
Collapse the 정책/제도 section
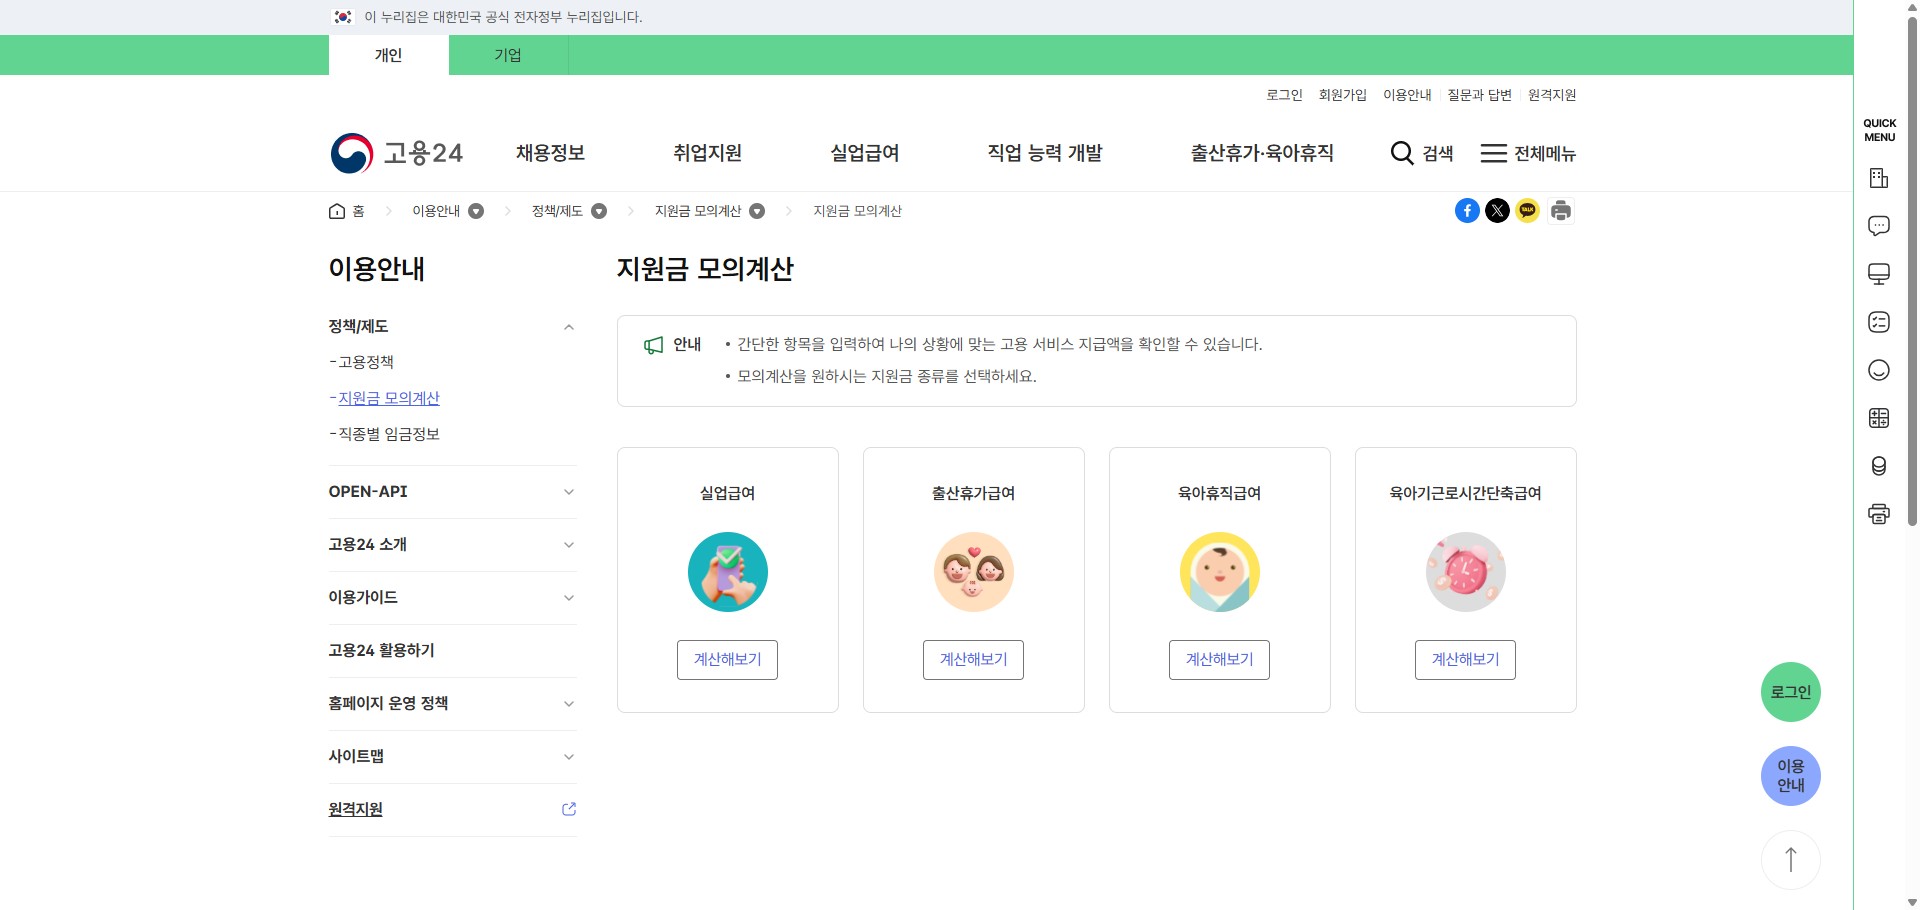[569, 326]
